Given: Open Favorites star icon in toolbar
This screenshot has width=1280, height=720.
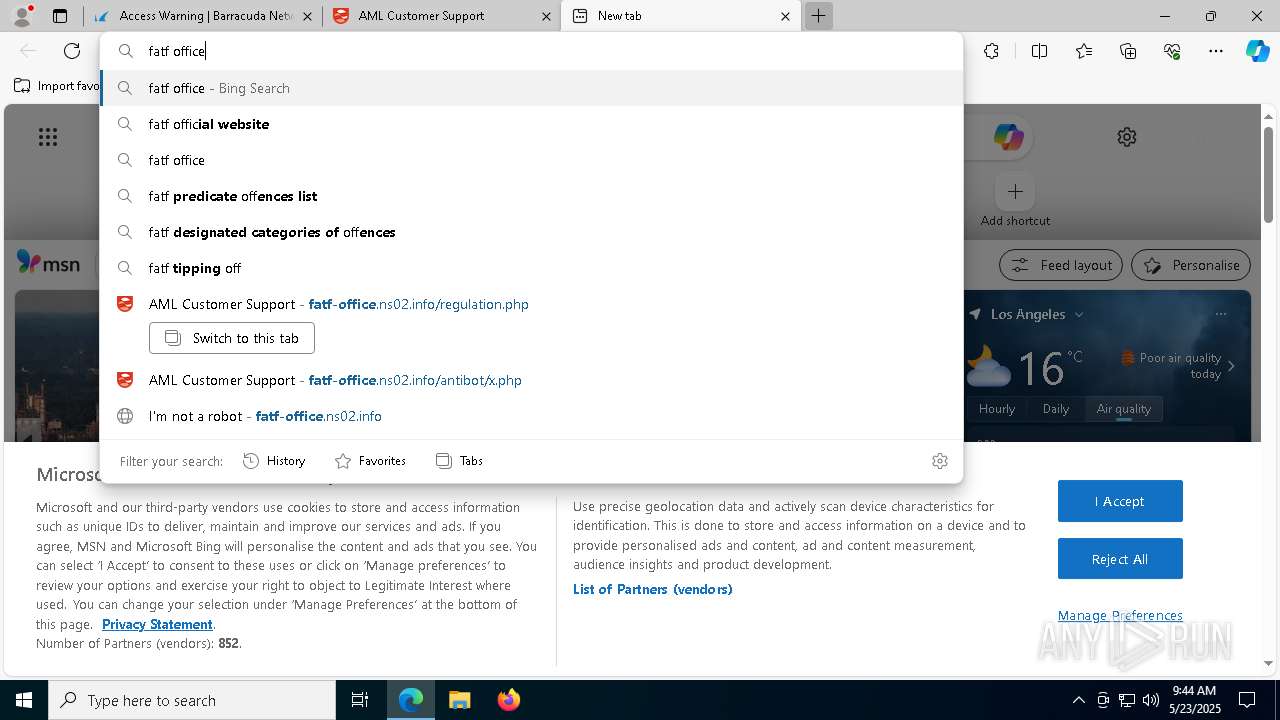Looking at the screenshot, I should click(1084, 51).
